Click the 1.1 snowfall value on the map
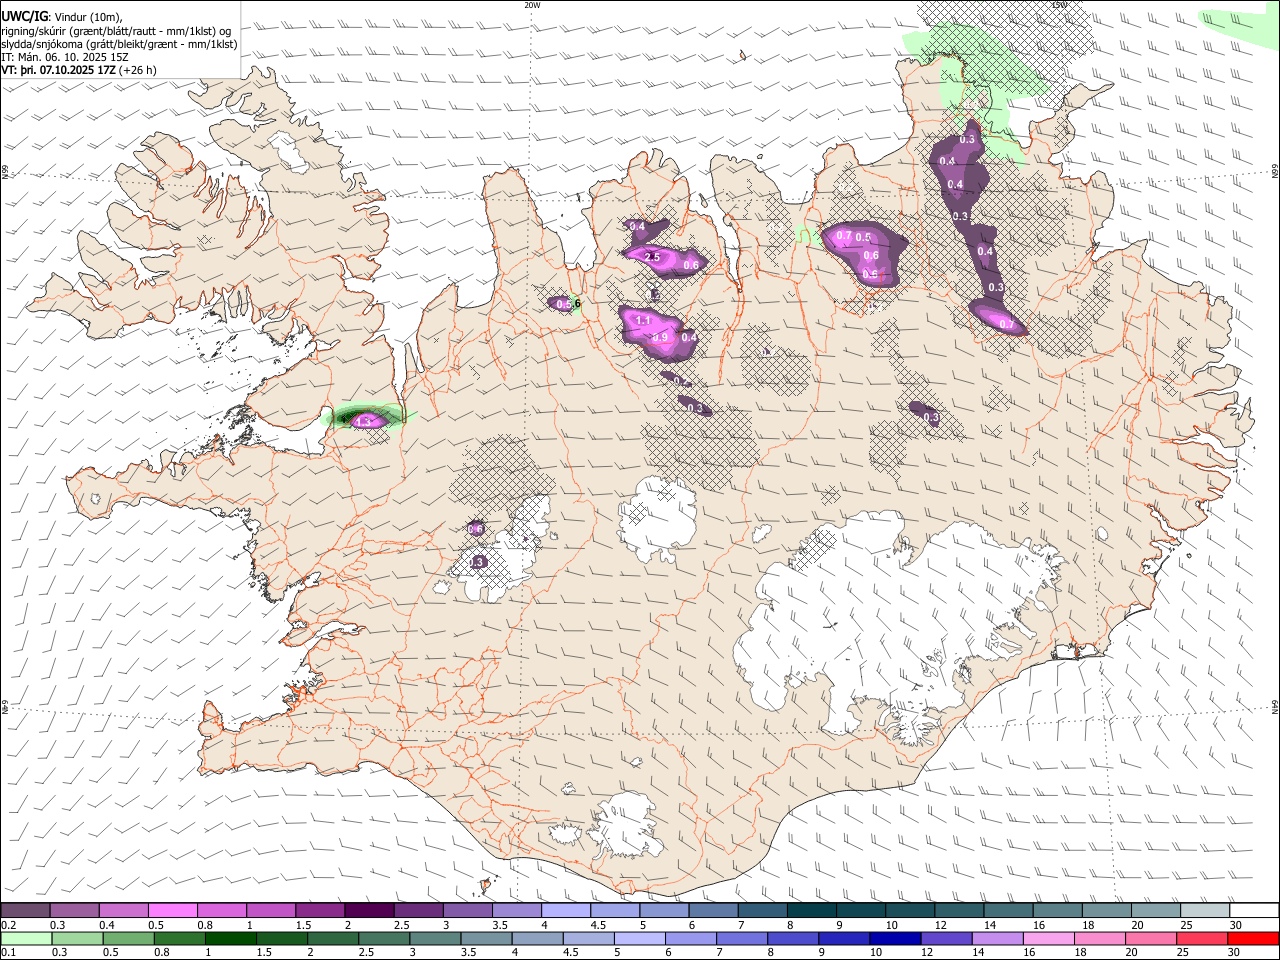1280x960 pixels. tap(644, 320)
